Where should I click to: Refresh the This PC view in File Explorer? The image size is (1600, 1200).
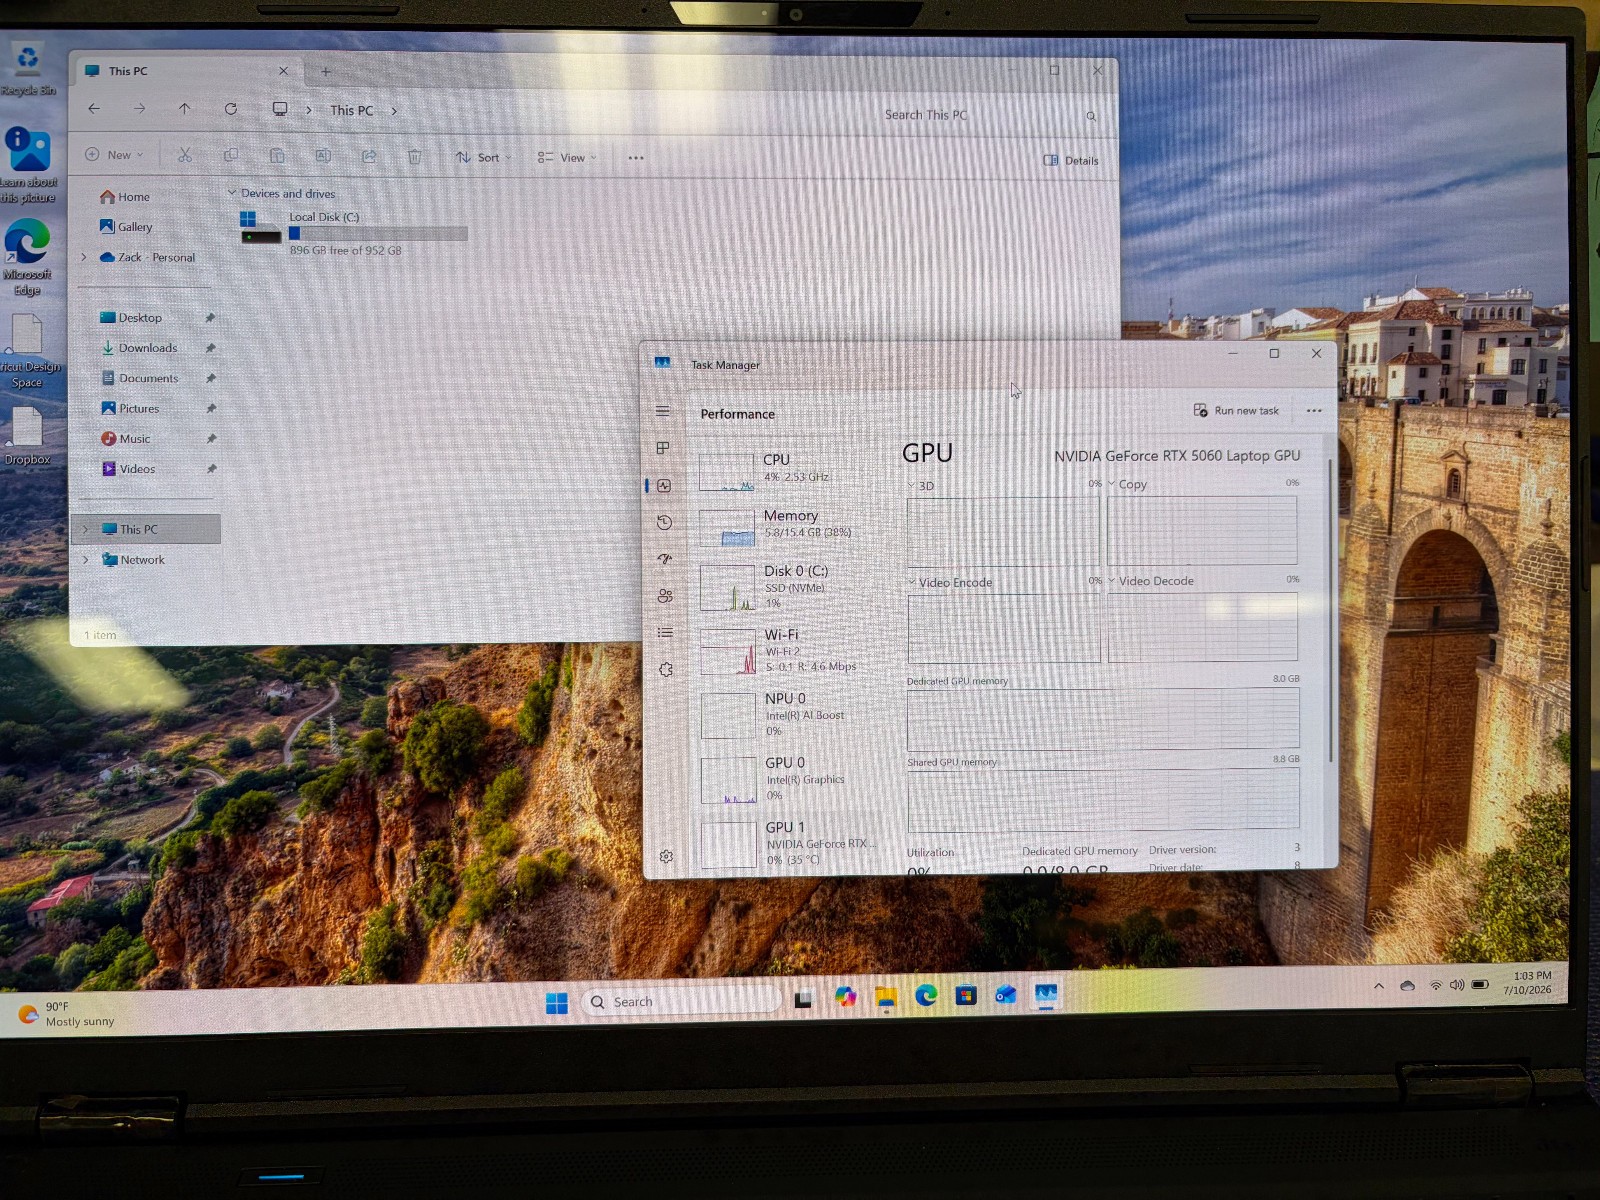(231, 109)
